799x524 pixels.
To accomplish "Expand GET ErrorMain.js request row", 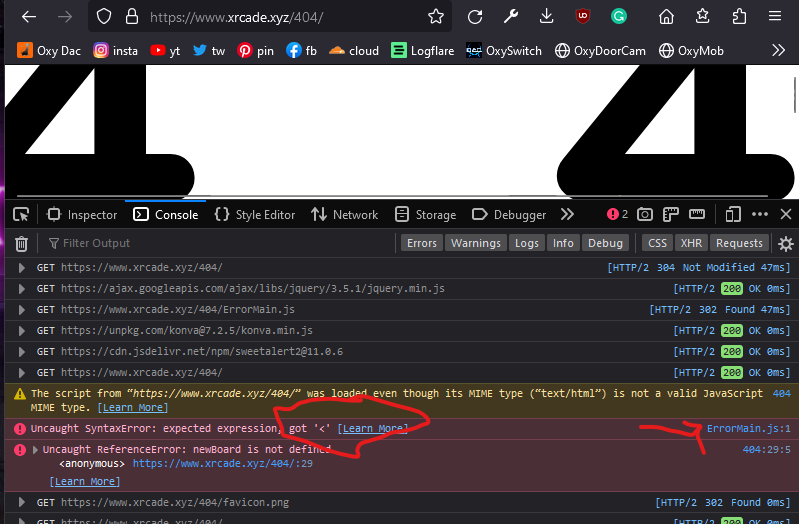I will 21,309.
